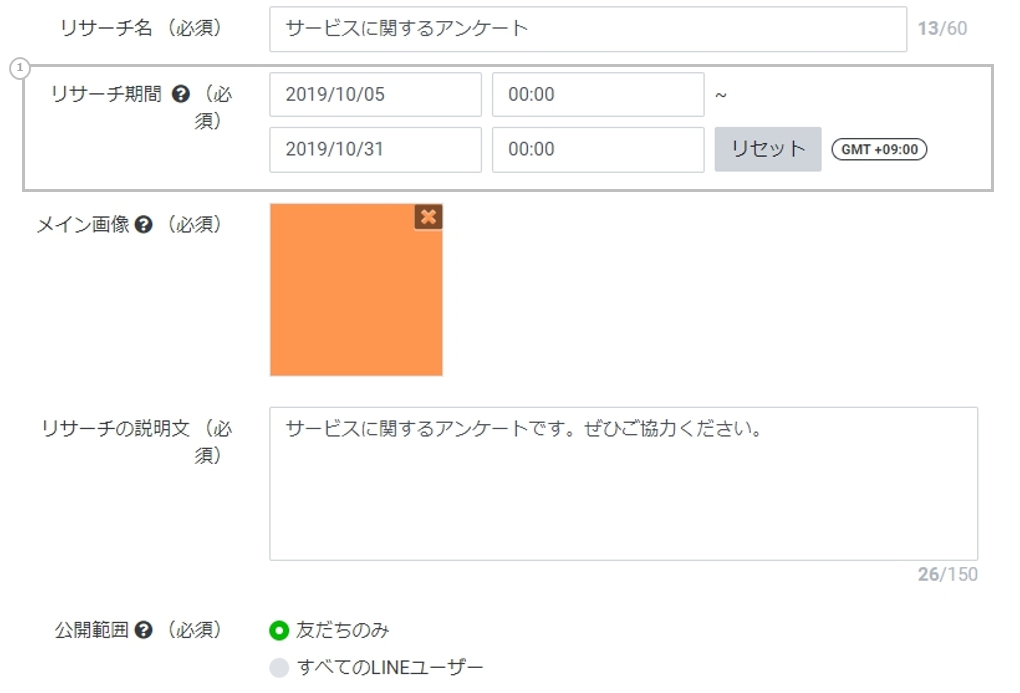1020x693 pixels.
Task: Open the help tooltip next to メイン画像
Action: click(x=143, y=225)
